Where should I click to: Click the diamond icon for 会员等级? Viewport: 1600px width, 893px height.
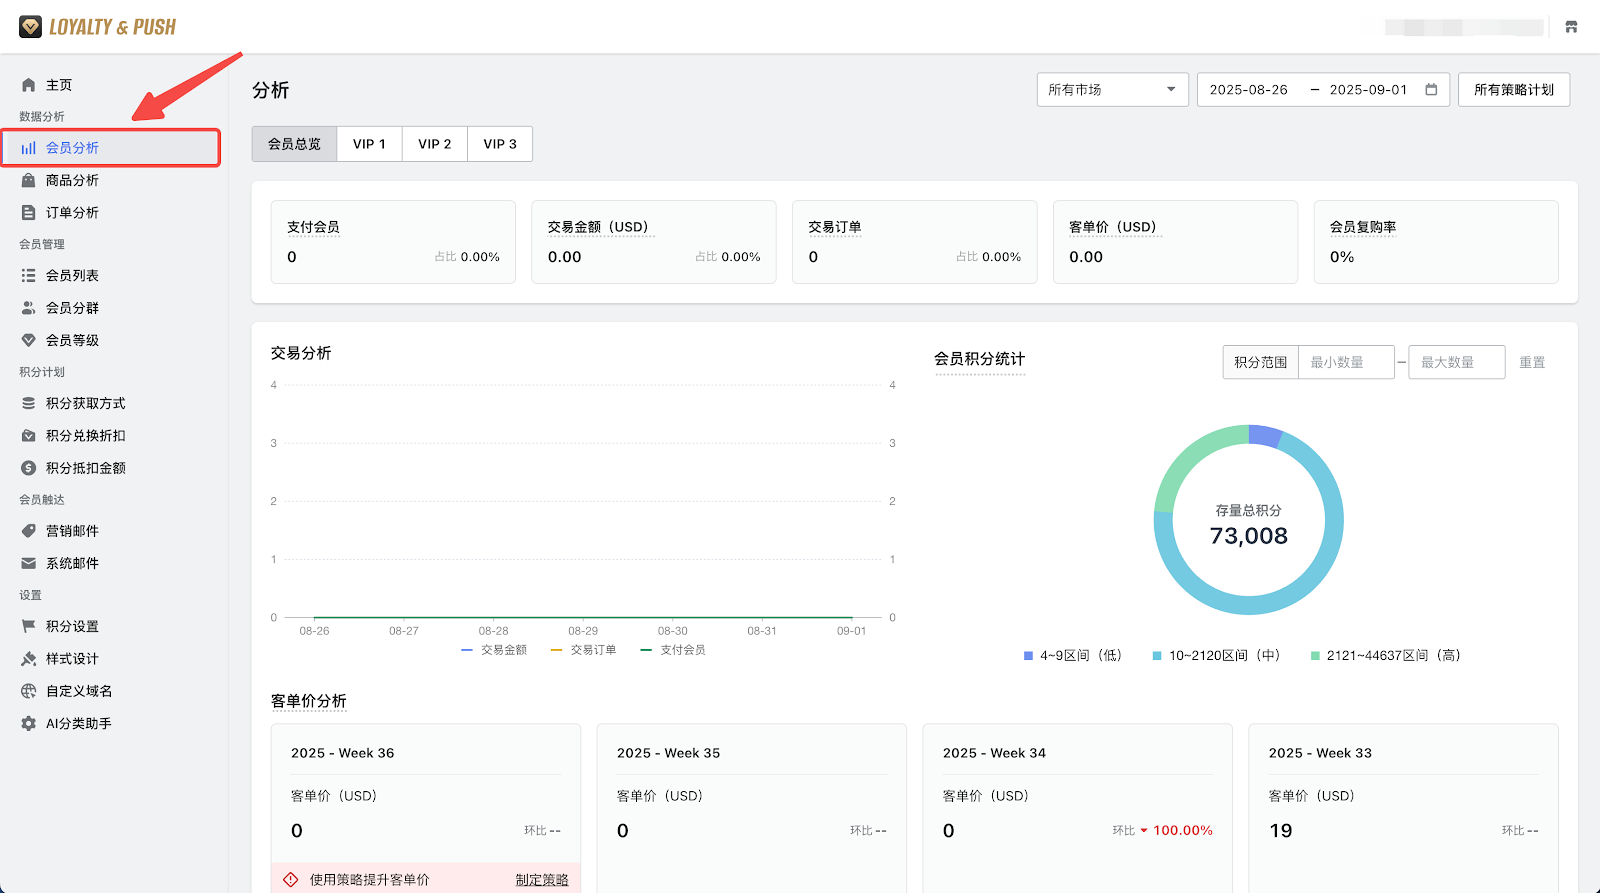click(x=29, y=340)
